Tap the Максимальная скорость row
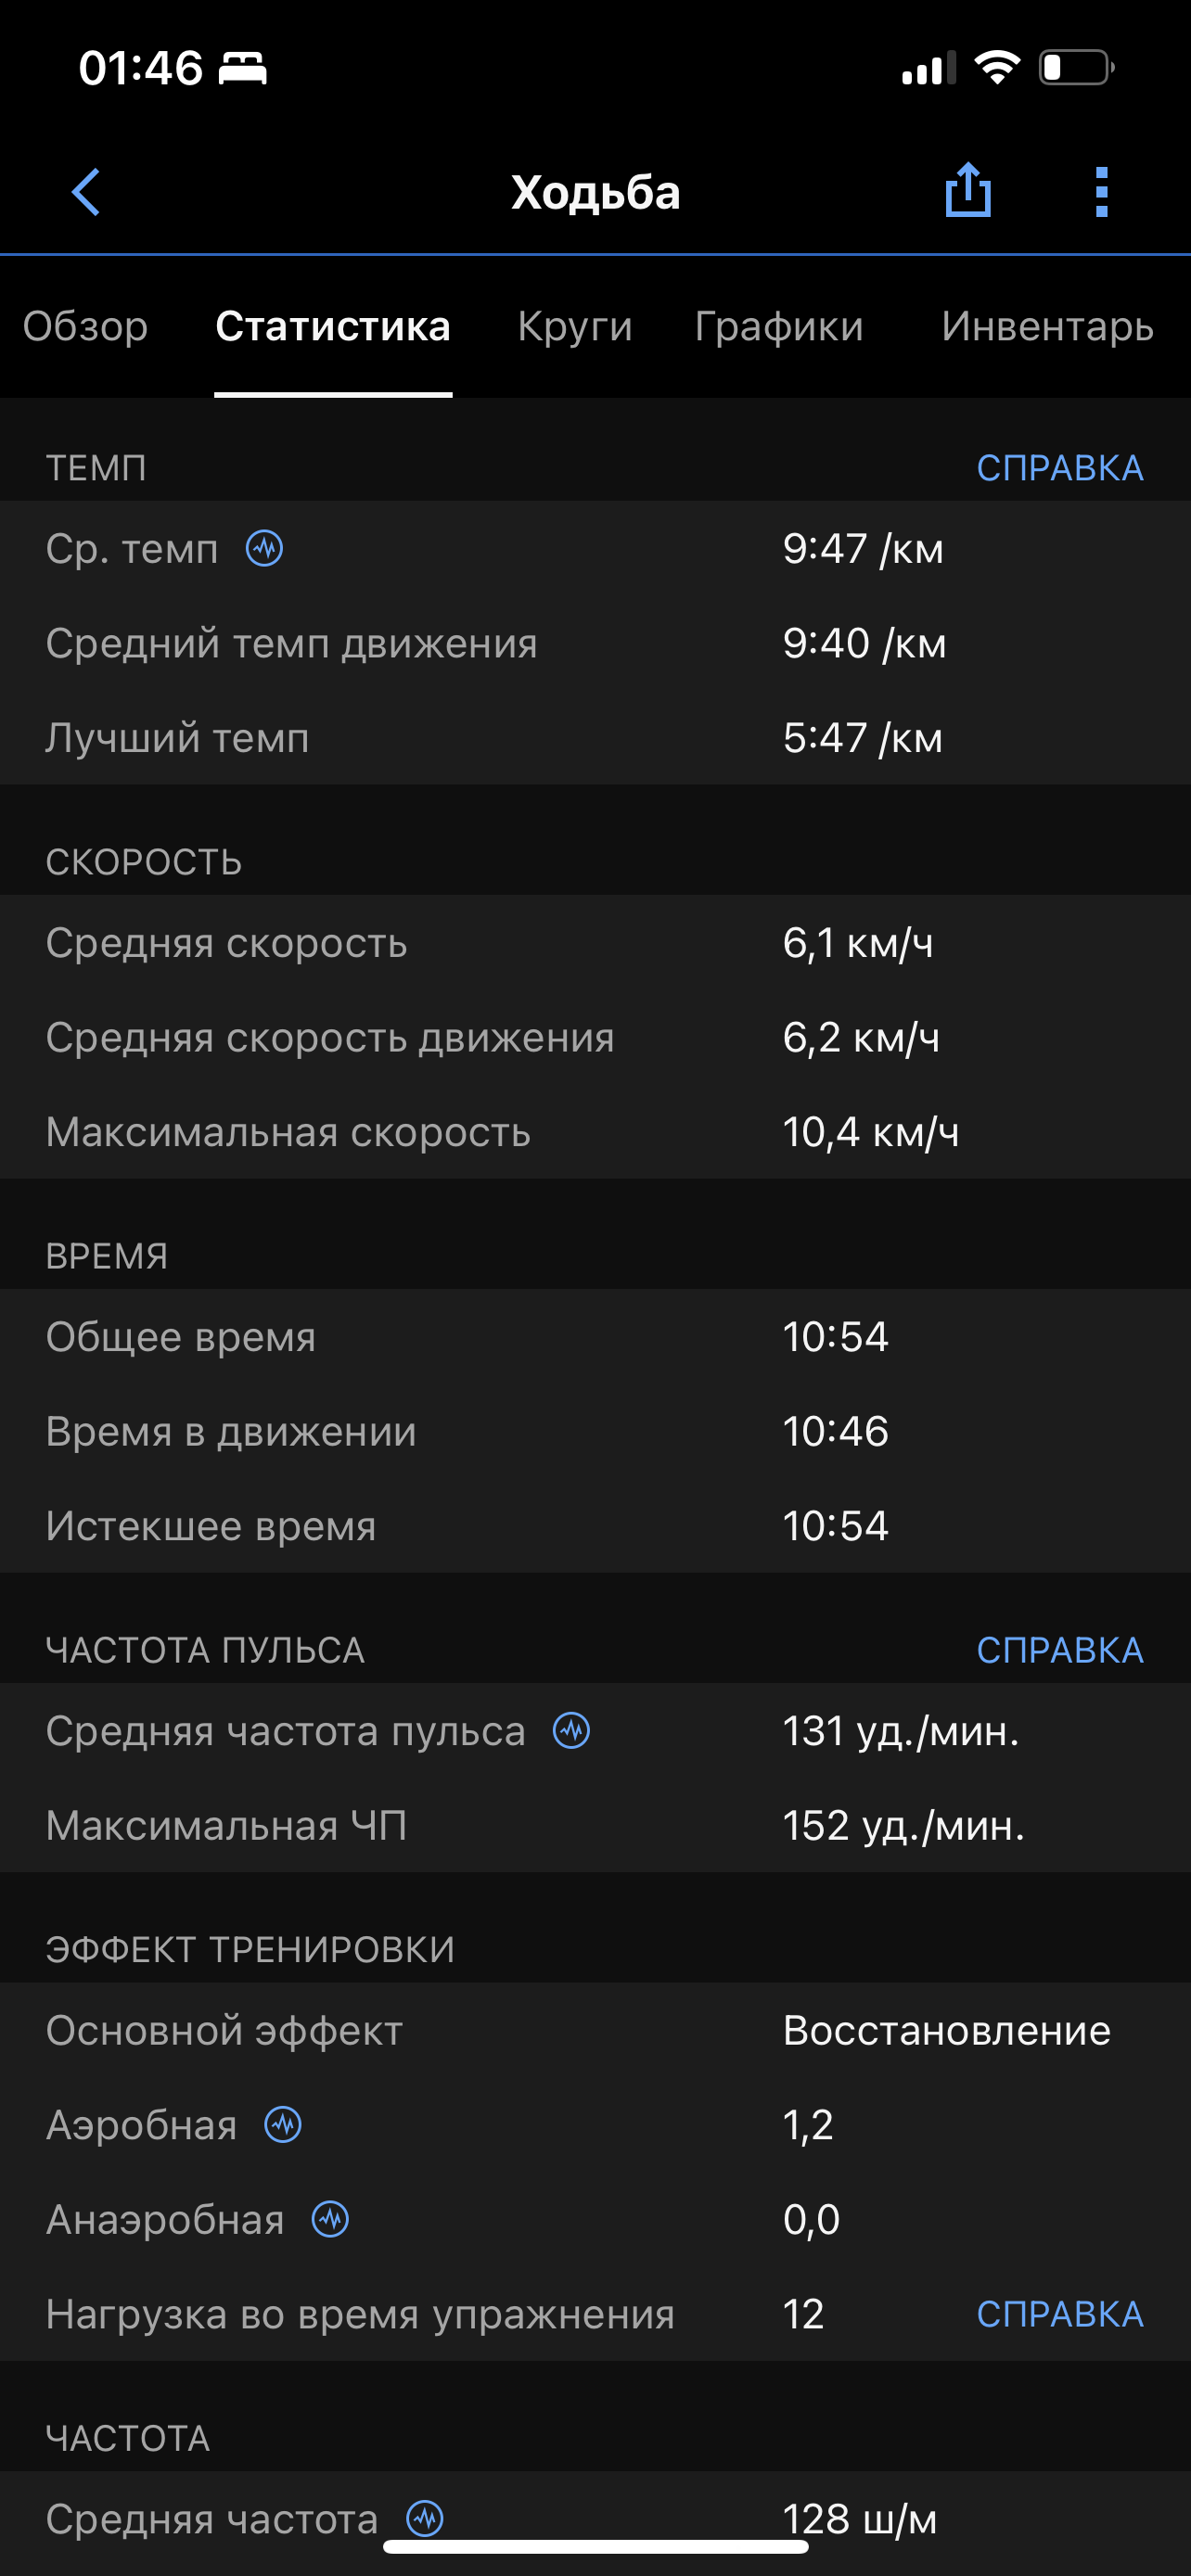Viewport: 1191px width, 2576px height. (x=595, y=1132)
